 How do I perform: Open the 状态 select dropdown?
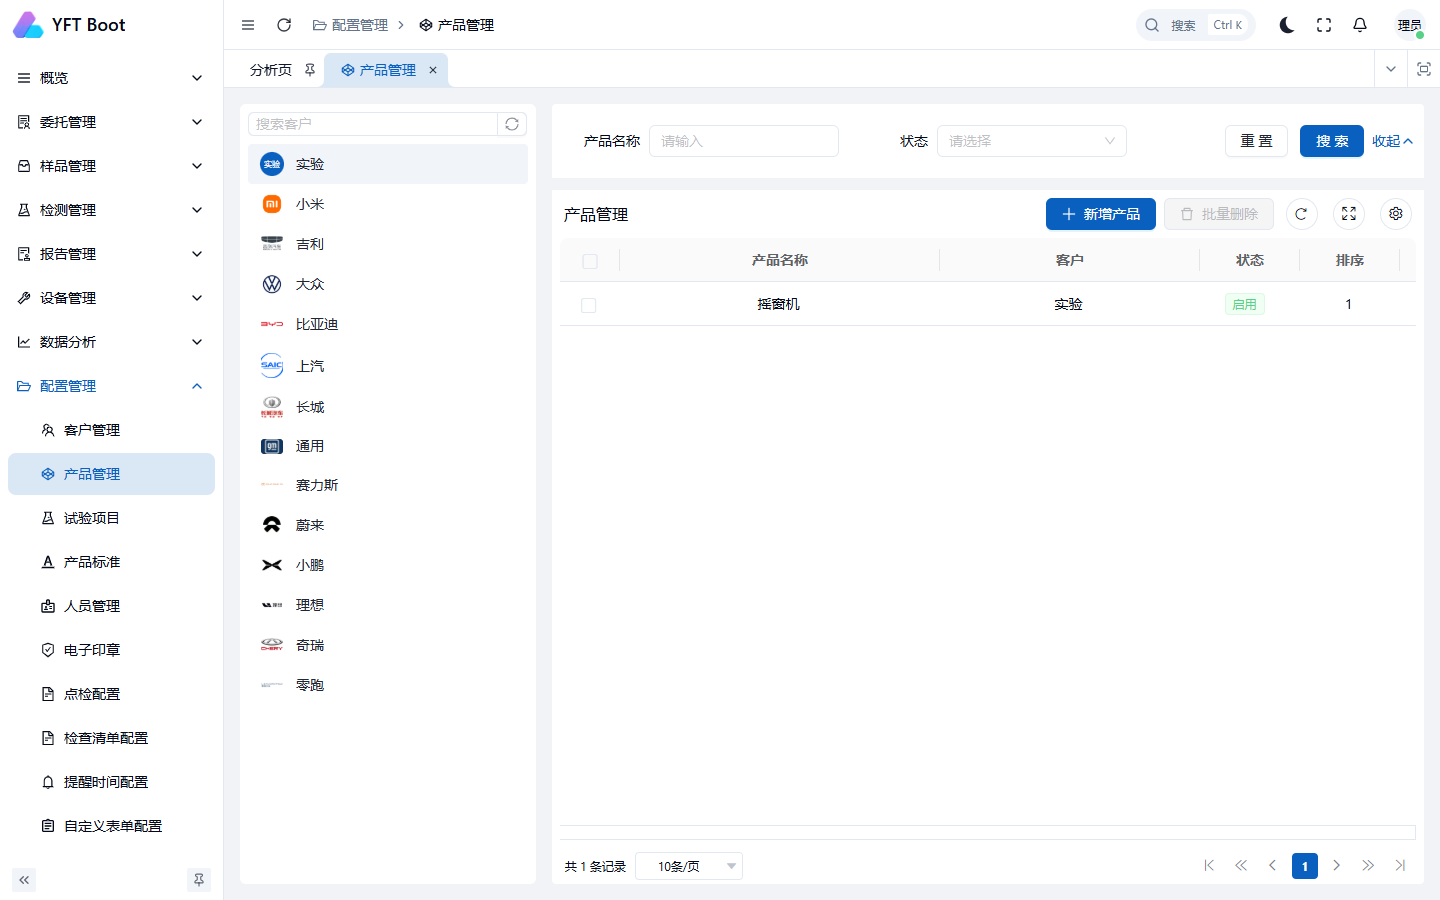[1031, 141]
